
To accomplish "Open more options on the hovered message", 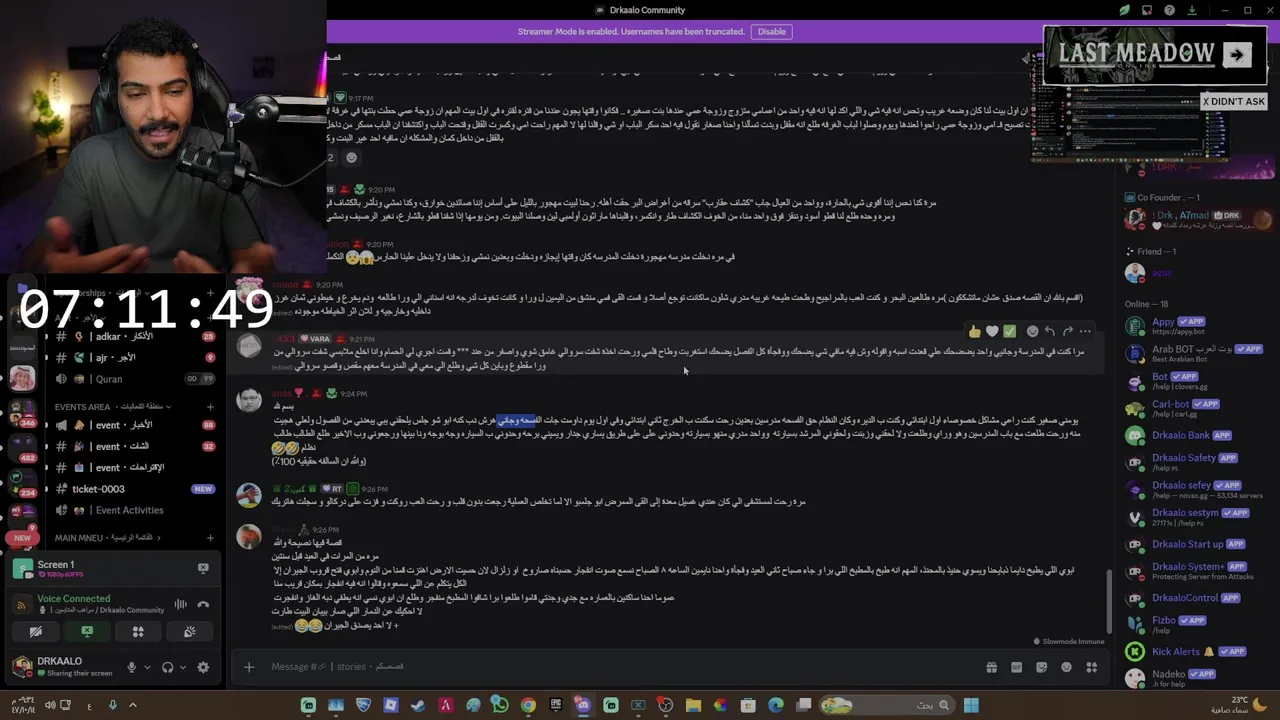I will (x=1086, y=331).
